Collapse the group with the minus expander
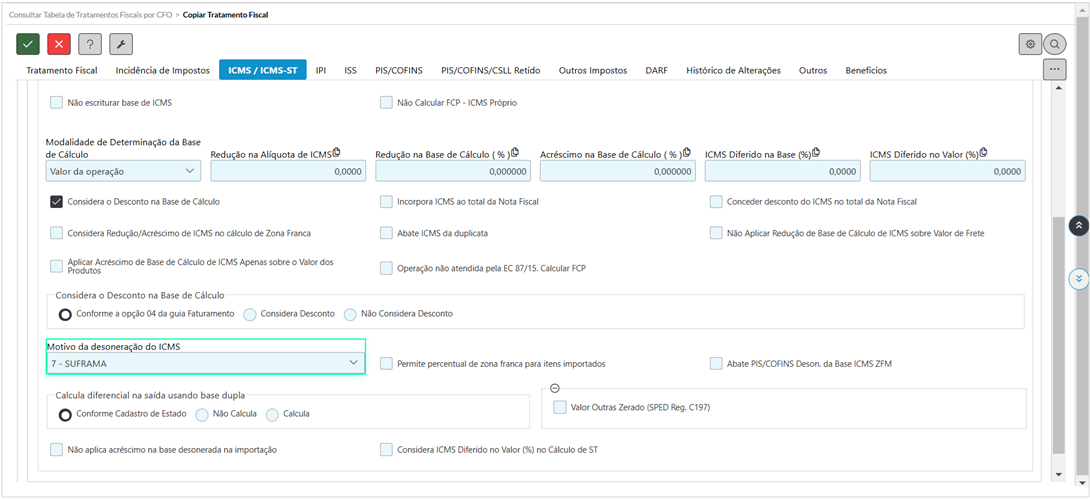Viewport: 1090px width, 499px height. pyautogui.click(x=554, y=388)
